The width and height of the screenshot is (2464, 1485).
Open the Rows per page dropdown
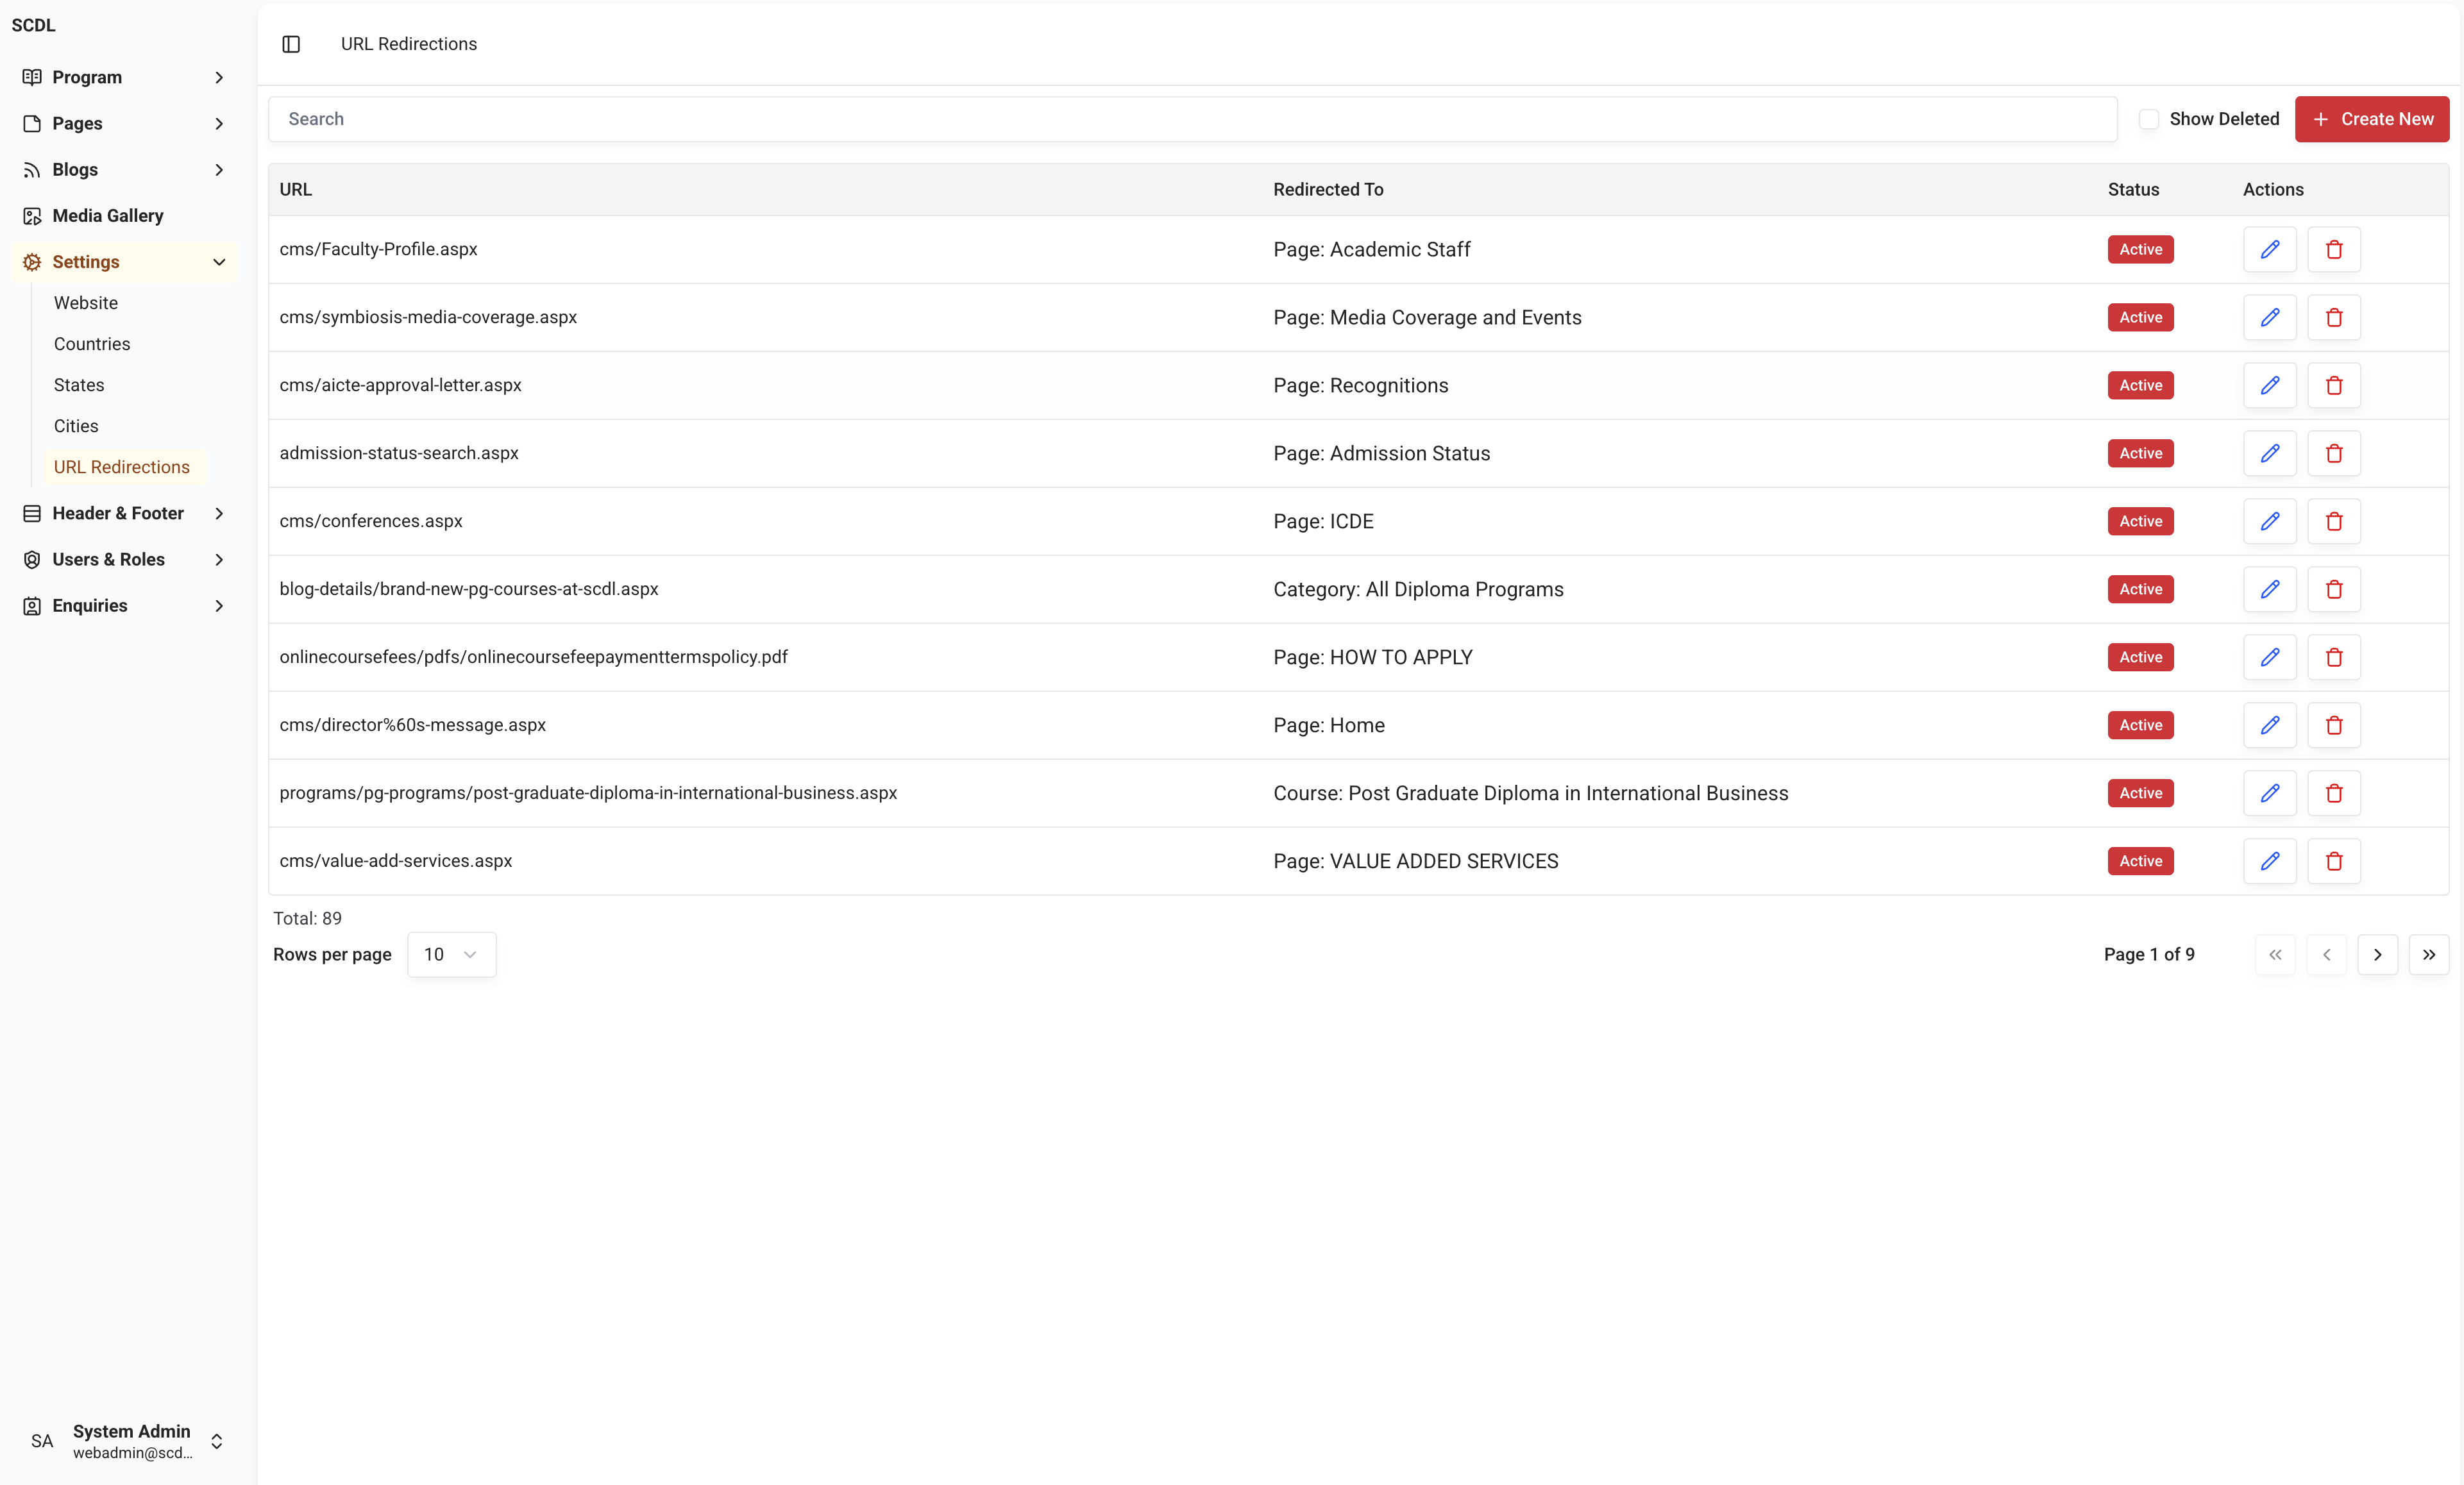tap(452, 954)
